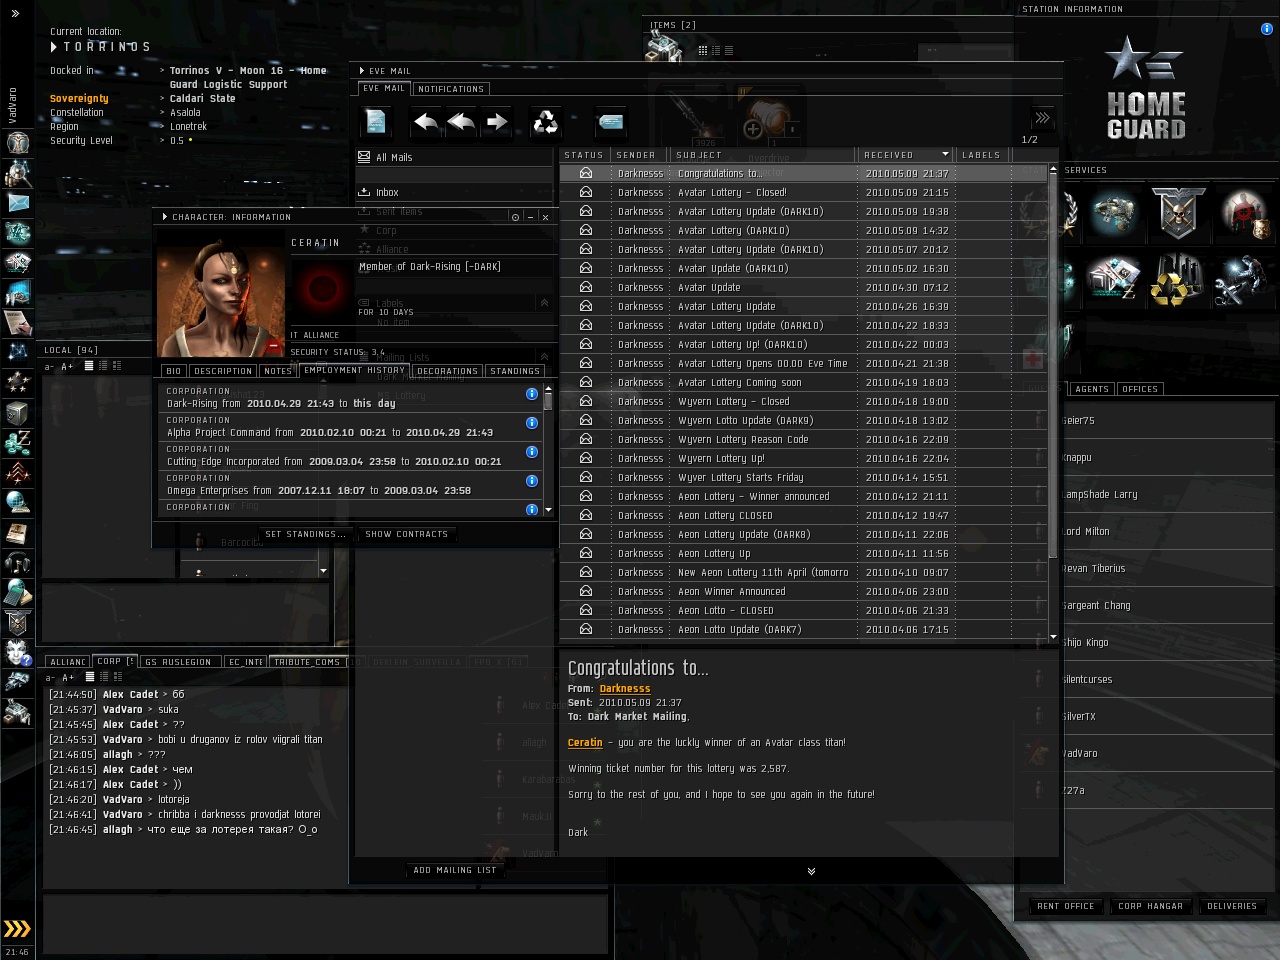1280x960 pixels.
Task: Show info for Alpha Project Command corporation
Action: 532,423
